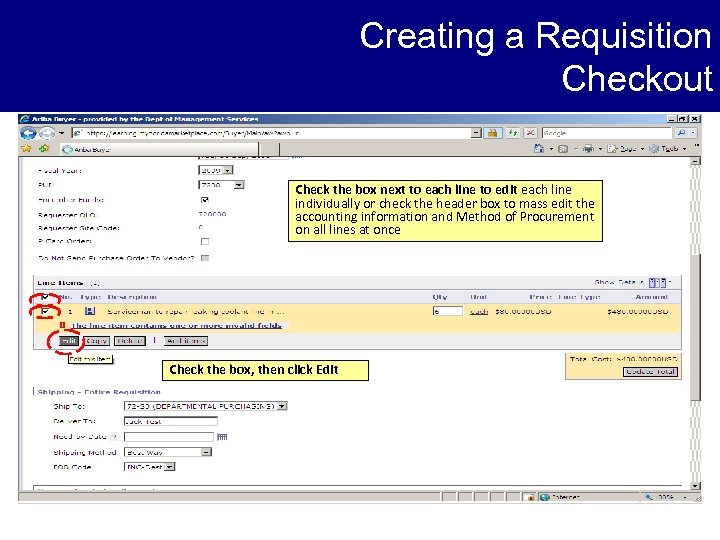Image resolution: width=720 pixels, height=540 pixels.
Task: Click the vertical scrollbar down arrow
Action: tap(696, 486)
